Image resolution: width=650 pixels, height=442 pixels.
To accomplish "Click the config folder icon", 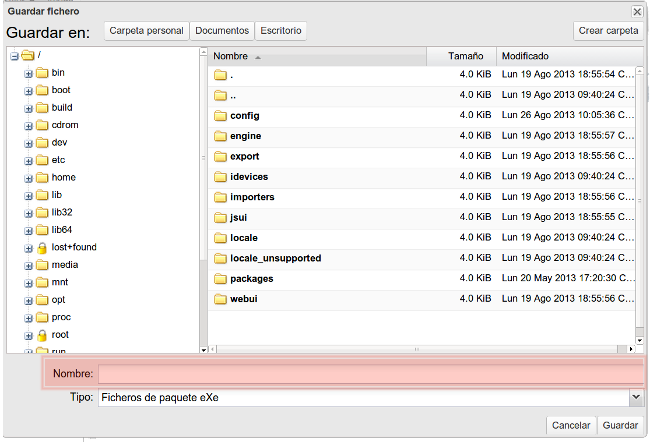I will 220,116.
